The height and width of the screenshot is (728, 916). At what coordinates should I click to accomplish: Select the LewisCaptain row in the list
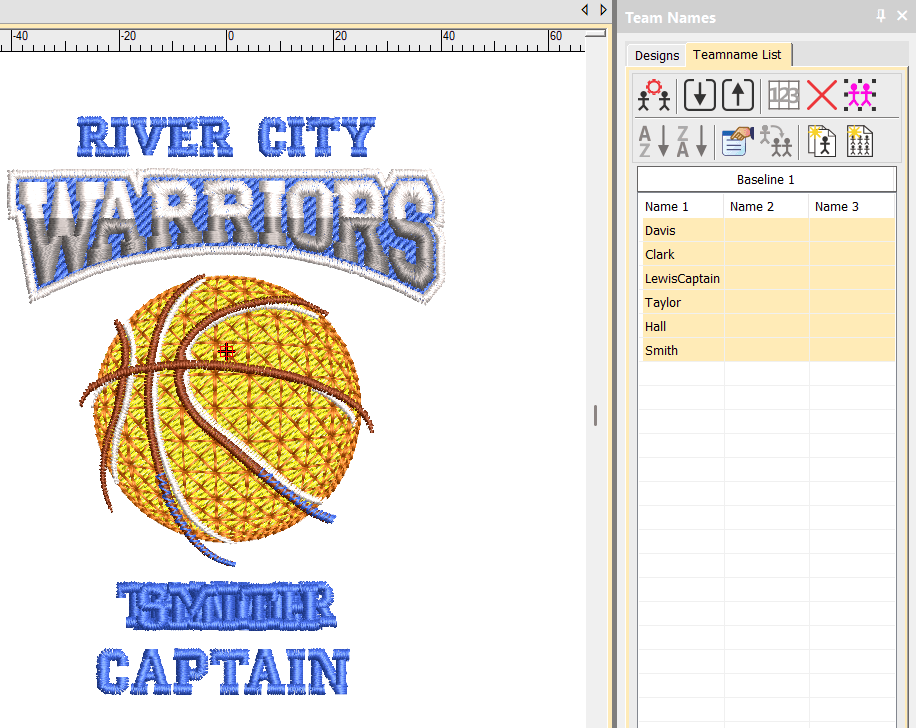682,279
